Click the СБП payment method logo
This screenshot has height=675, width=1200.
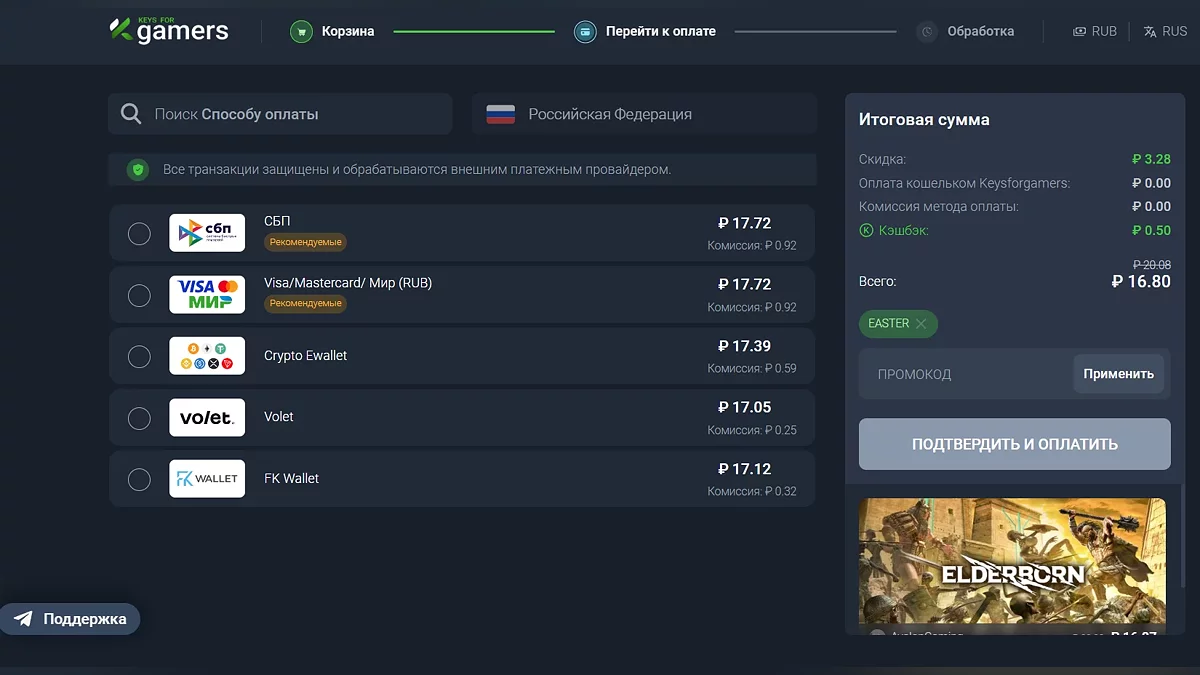[x=207, y=232]
